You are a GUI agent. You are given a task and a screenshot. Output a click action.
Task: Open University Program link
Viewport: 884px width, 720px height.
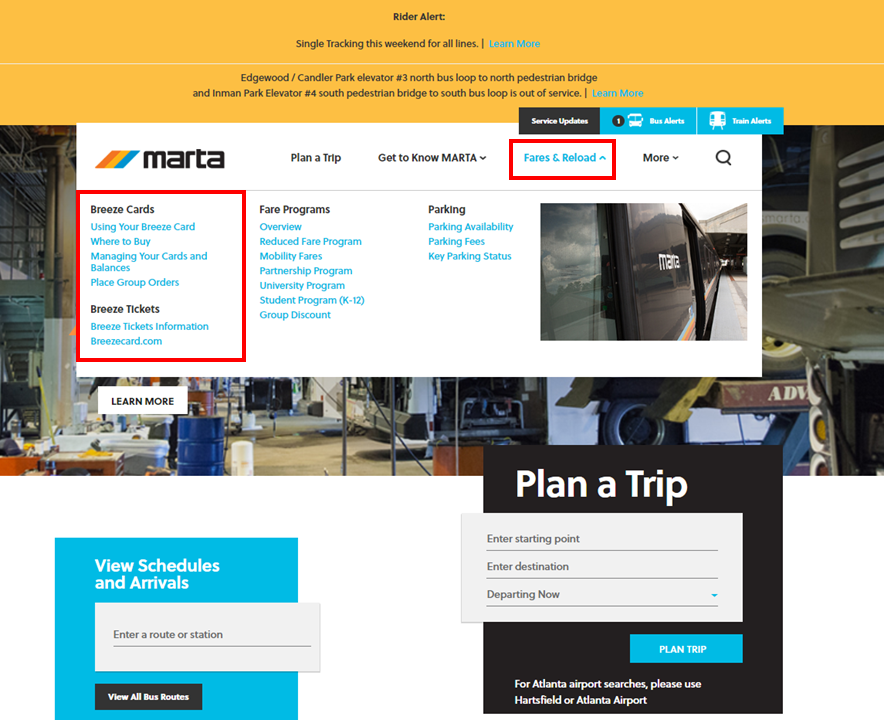click(302, 285)
